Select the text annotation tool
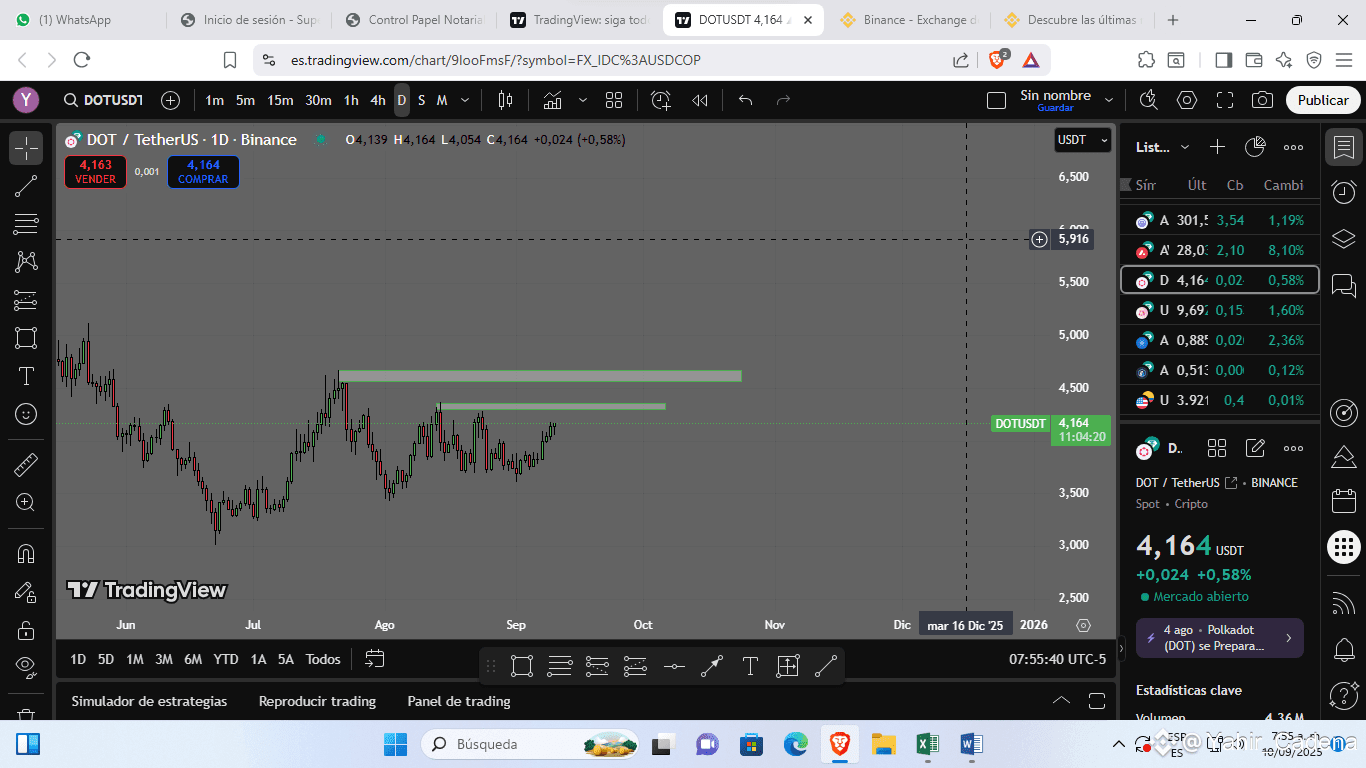 (26, 376)
